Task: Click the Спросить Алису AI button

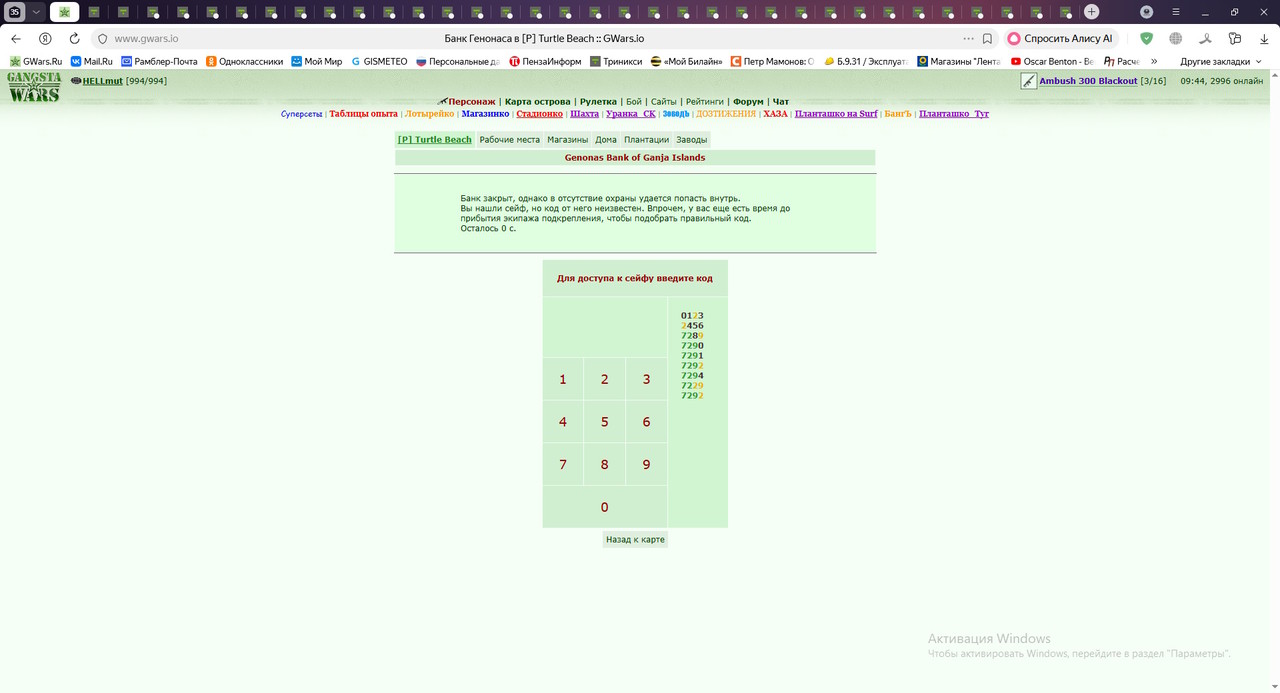Action: [1061, 38]
